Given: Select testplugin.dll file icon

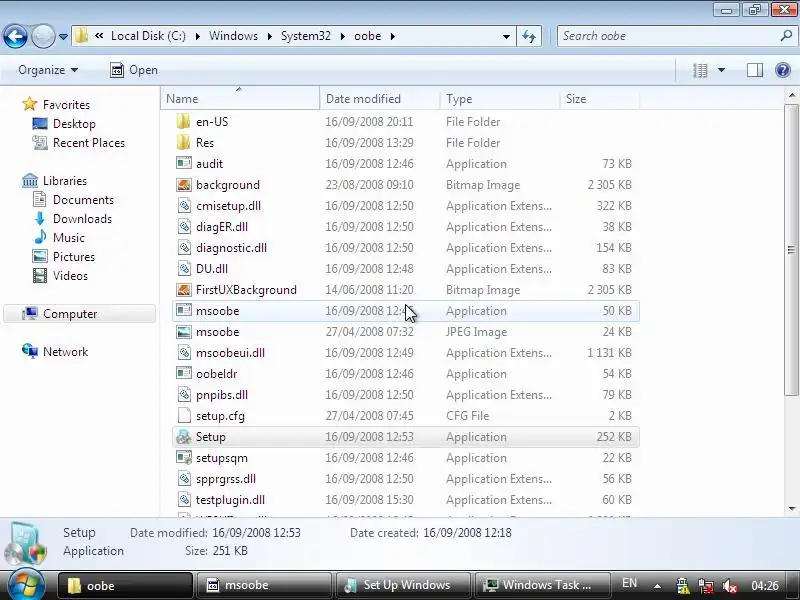Looking at the screenshot, I should (184, 499).
